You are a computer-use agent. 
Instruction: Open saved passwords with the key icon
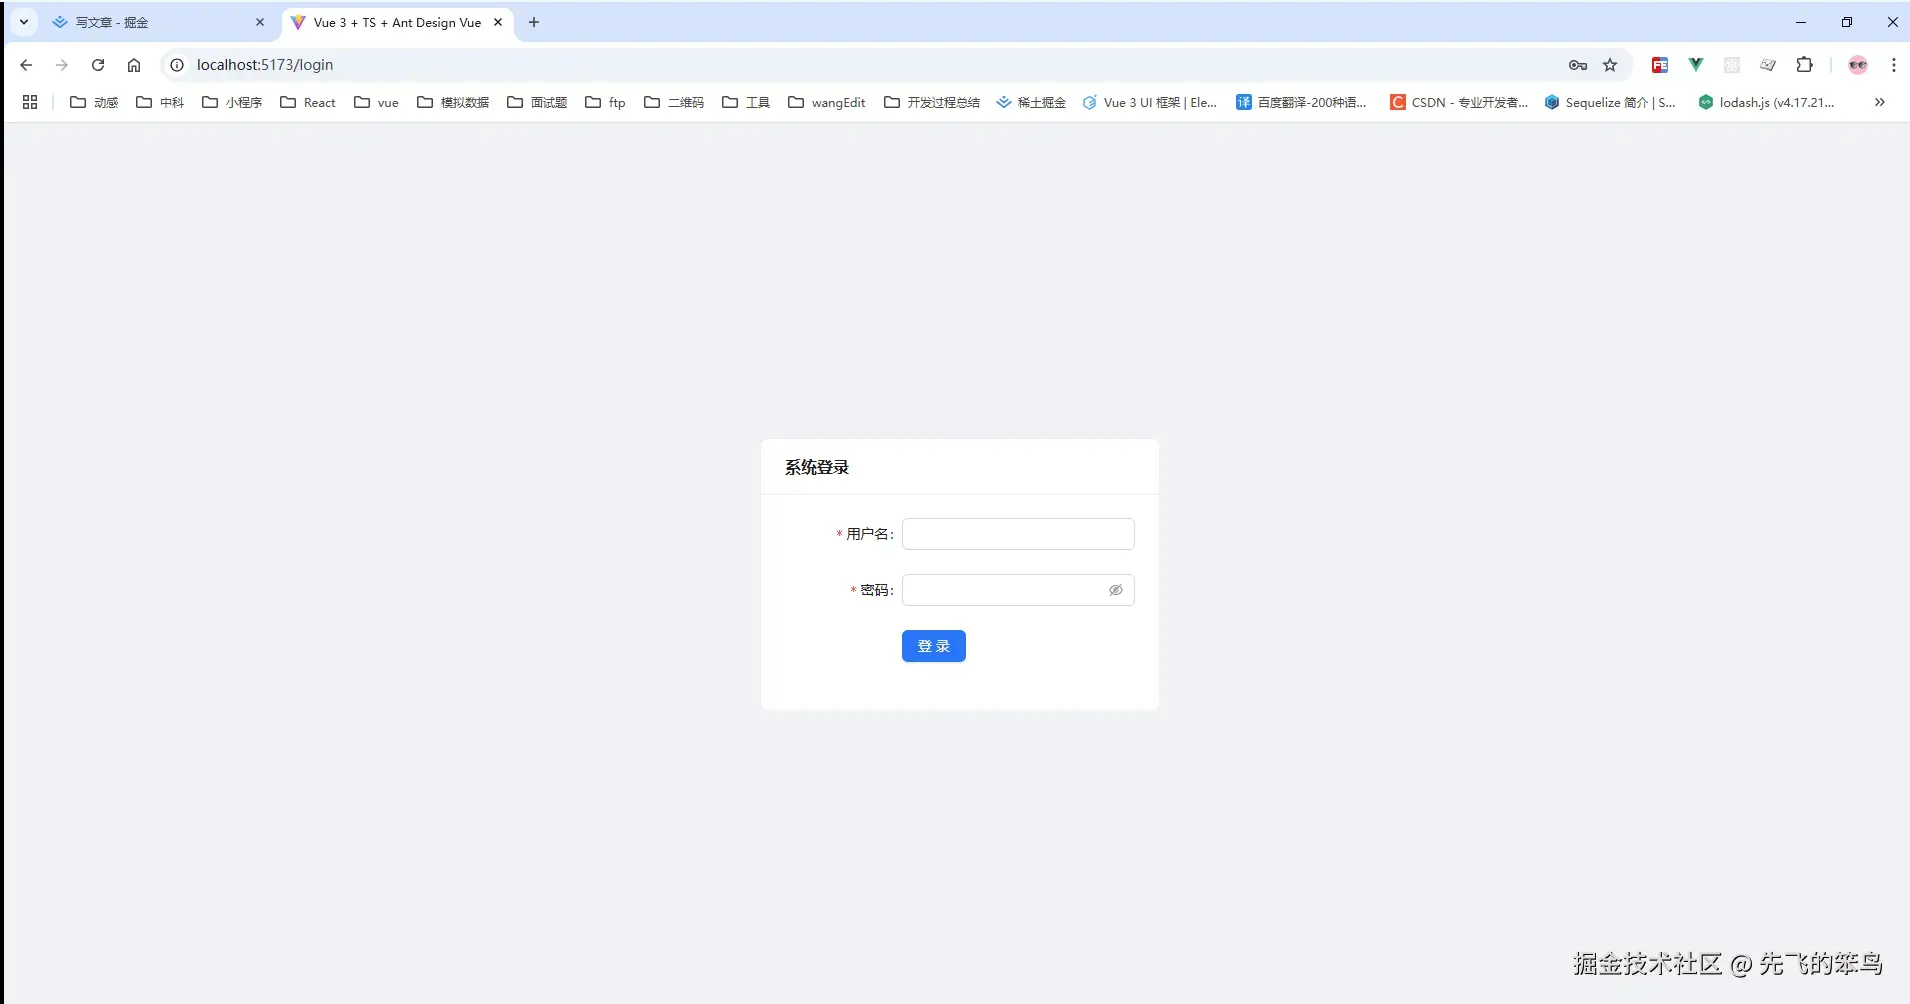pos(1579,64)
